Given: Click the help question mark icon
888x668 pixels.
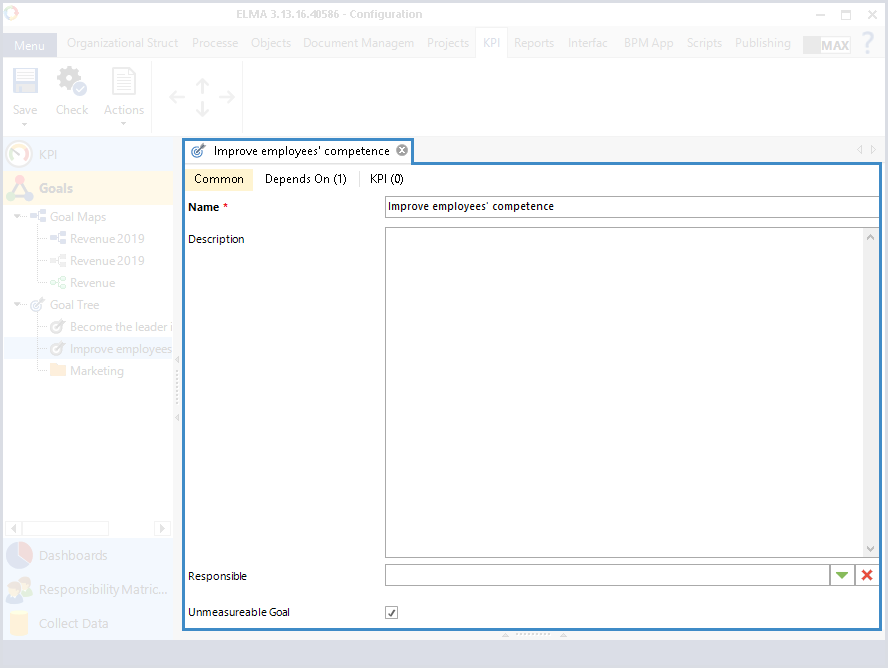Looking at the screenshot, I should click(867, 43).
